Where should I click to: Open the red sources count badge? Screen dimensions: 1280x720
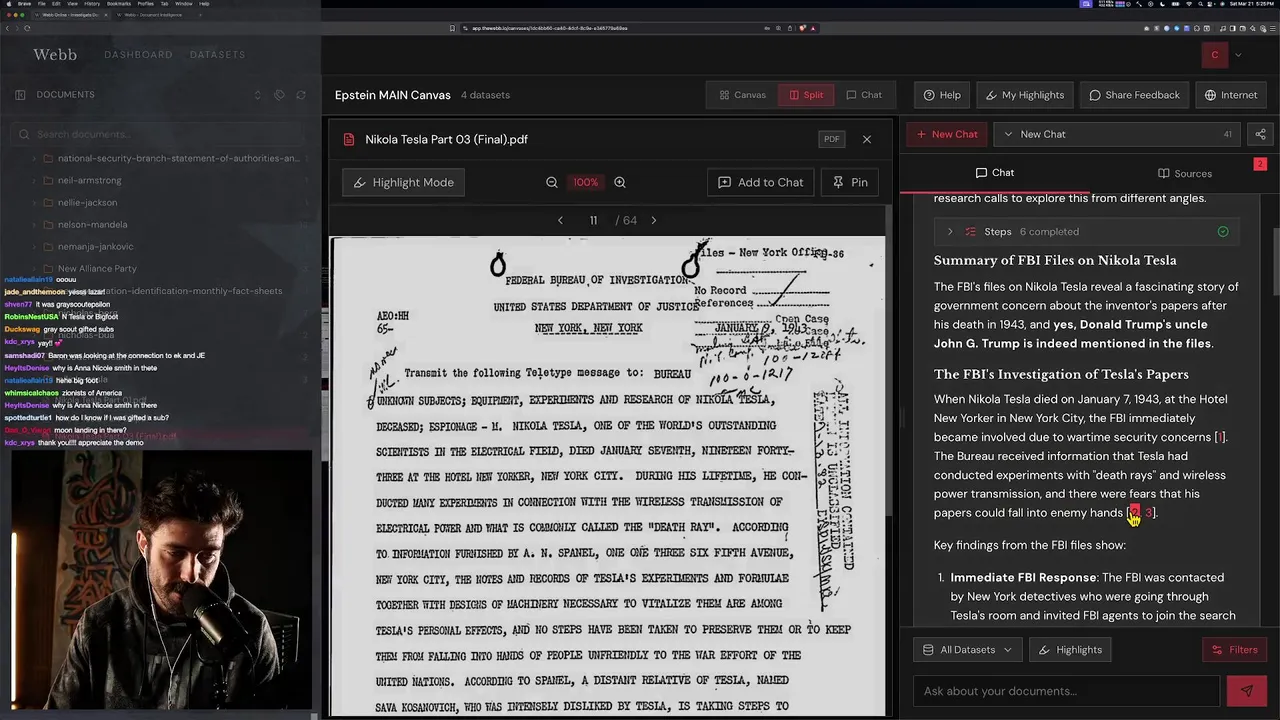[1260, 164]
